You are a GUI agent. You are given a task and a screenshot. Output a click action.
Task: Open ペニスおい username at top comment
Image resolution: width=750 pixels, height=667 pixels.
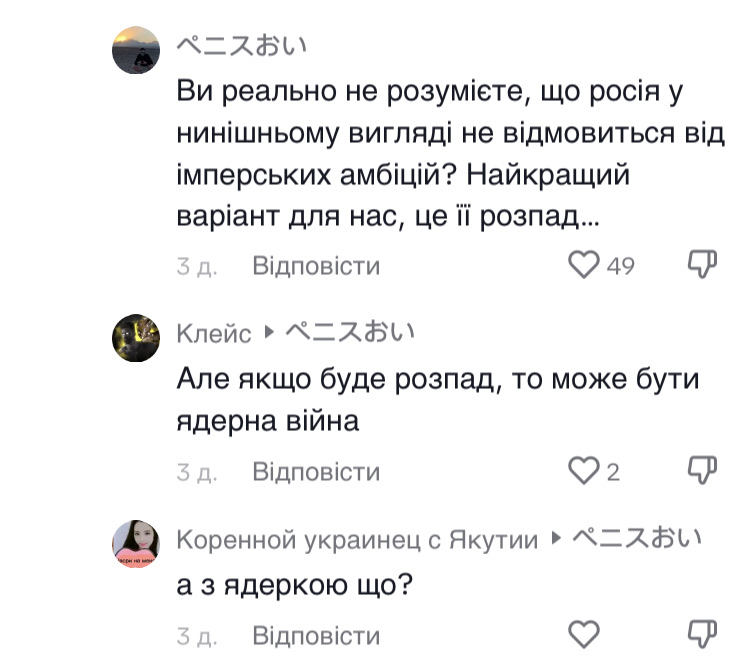[x=241, y=46]
